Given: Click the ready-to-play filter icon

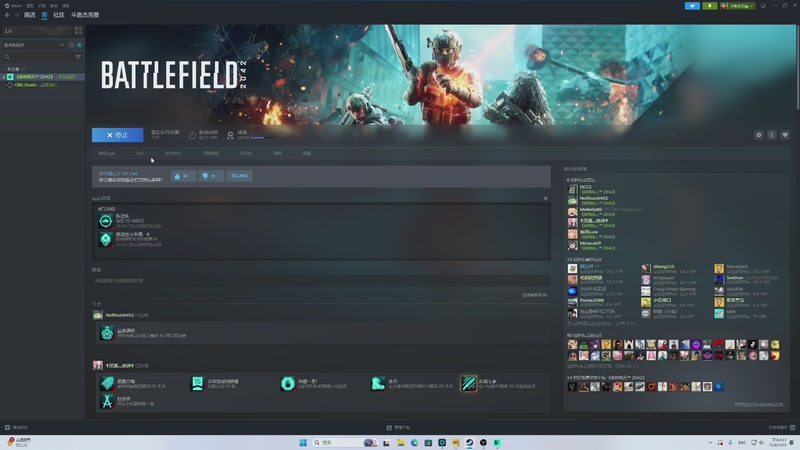Looking at the screenshot, I should 79,45.
